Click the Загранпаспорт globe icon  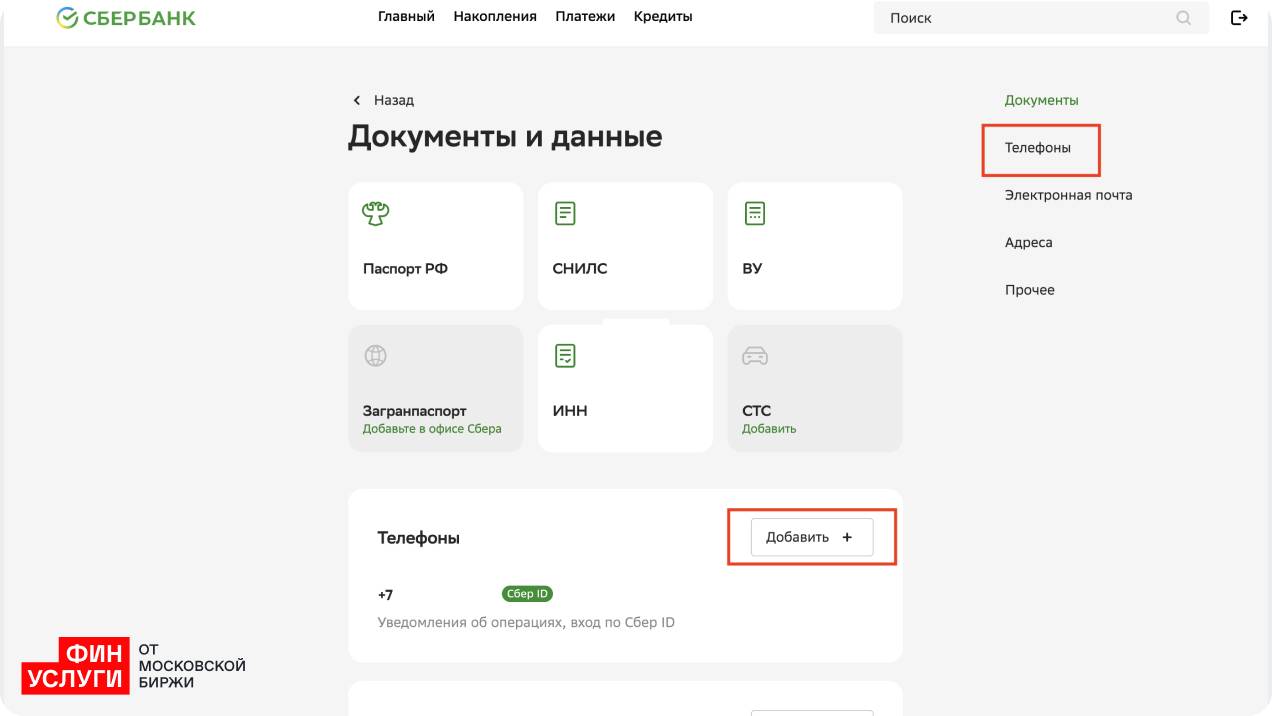point(376,355)
